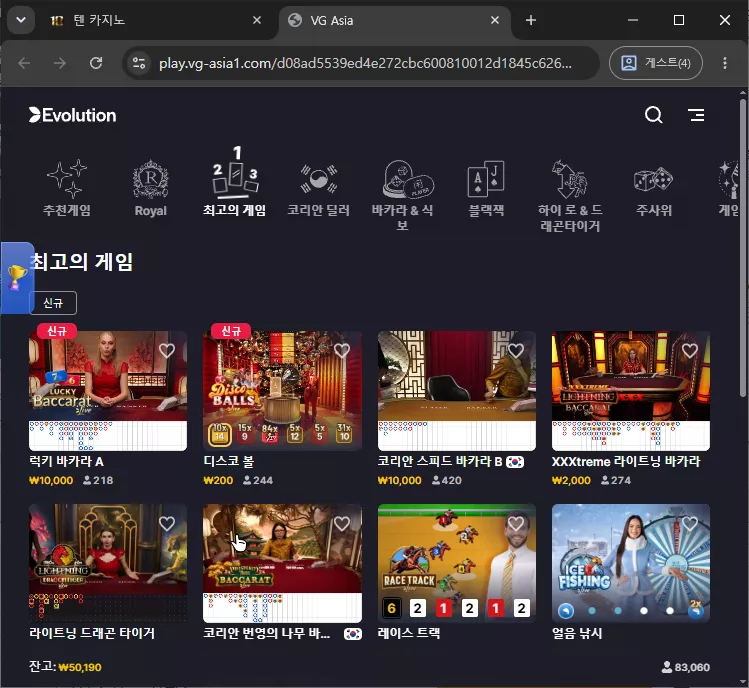
Task: View site information icon in address bar
Action: [139, 63]
